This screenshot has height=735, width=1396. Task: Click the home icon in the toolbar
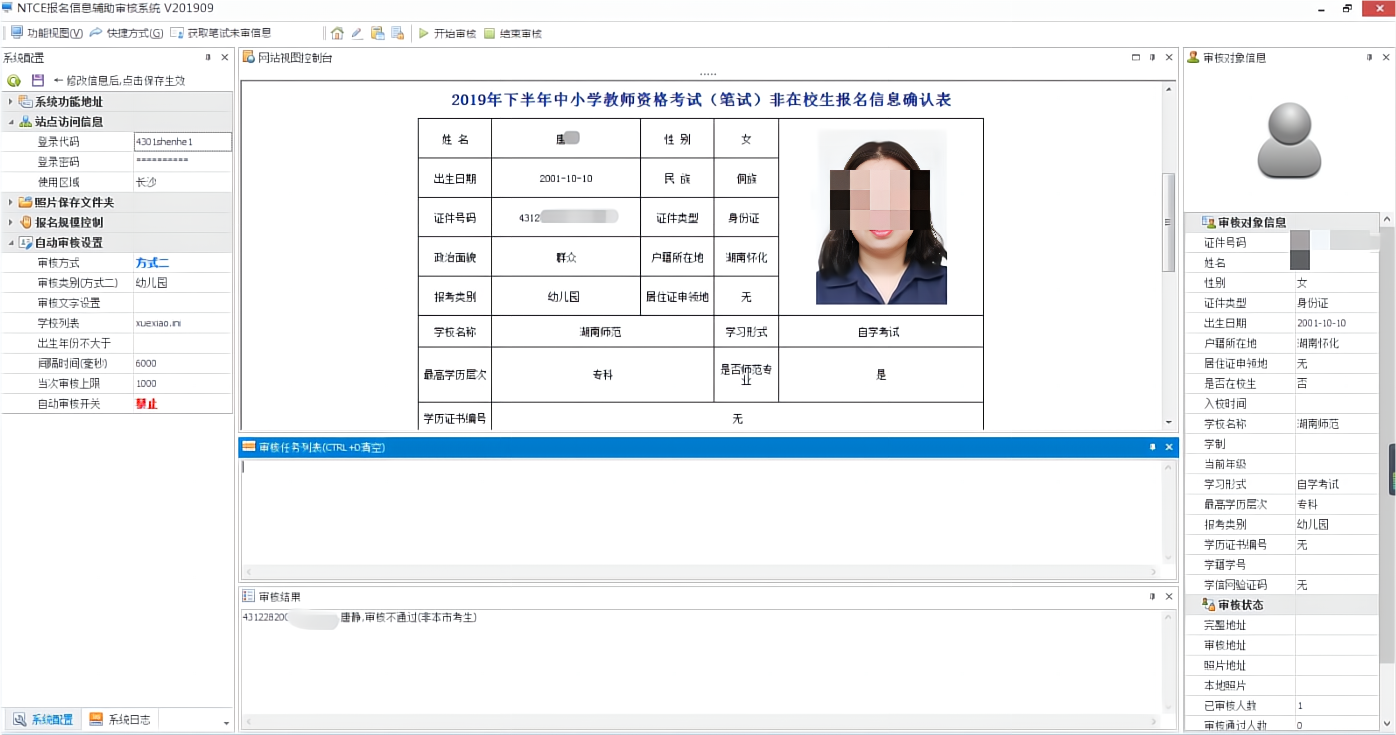pos(337,33)
